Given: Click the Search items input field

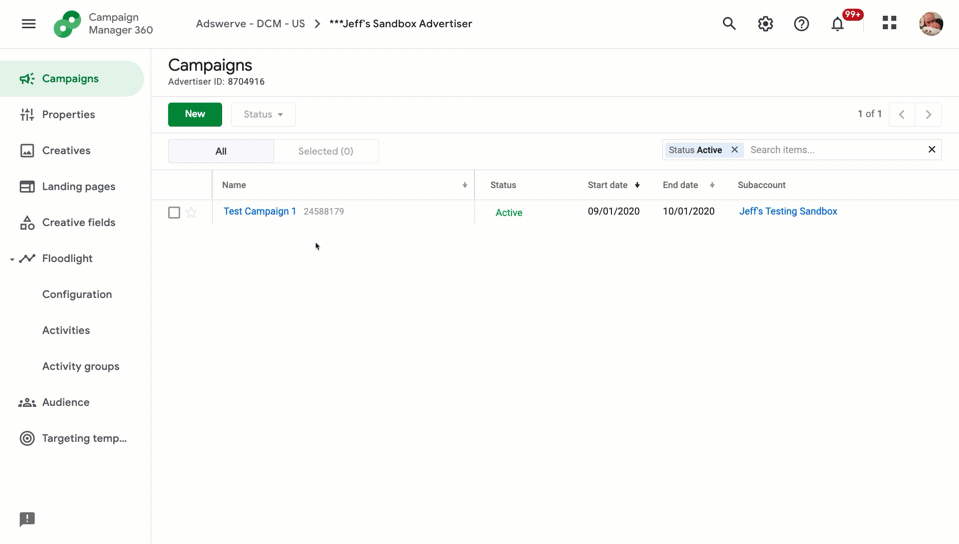Looking at the screenshot, I should click(x=835, y=149).
